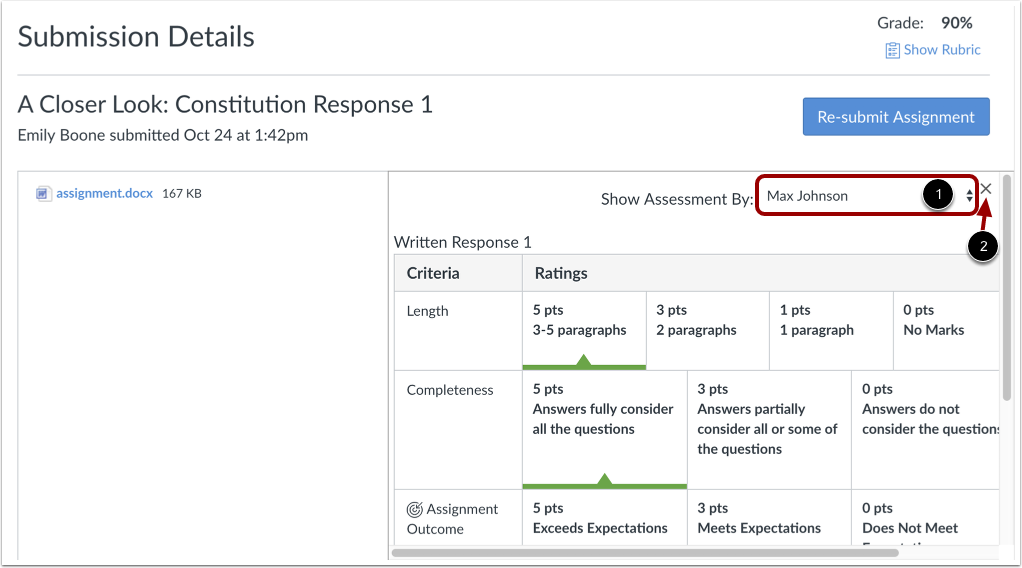Click the vertical scrollbar of the rubric panel
1022x568 pixels.
point(1008,287)
